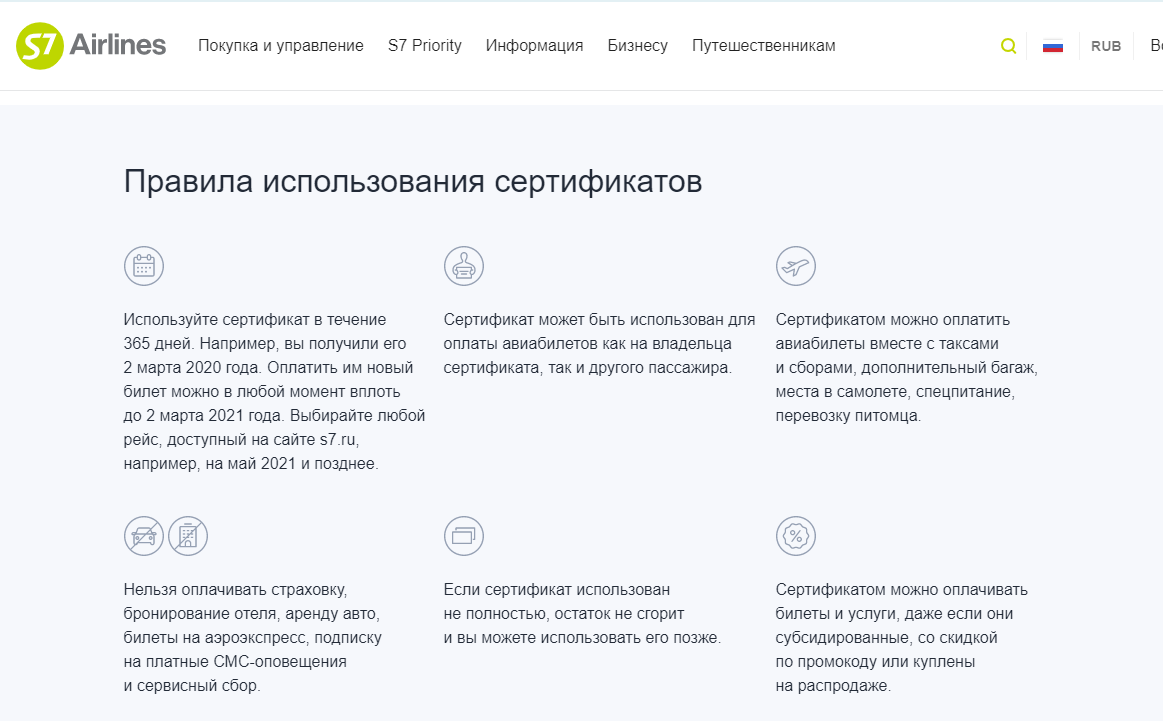Select the wallet icon above the remaining balance rule
Screen dimensions: 1163x721
pyautogui.click(x=464, y=536)
